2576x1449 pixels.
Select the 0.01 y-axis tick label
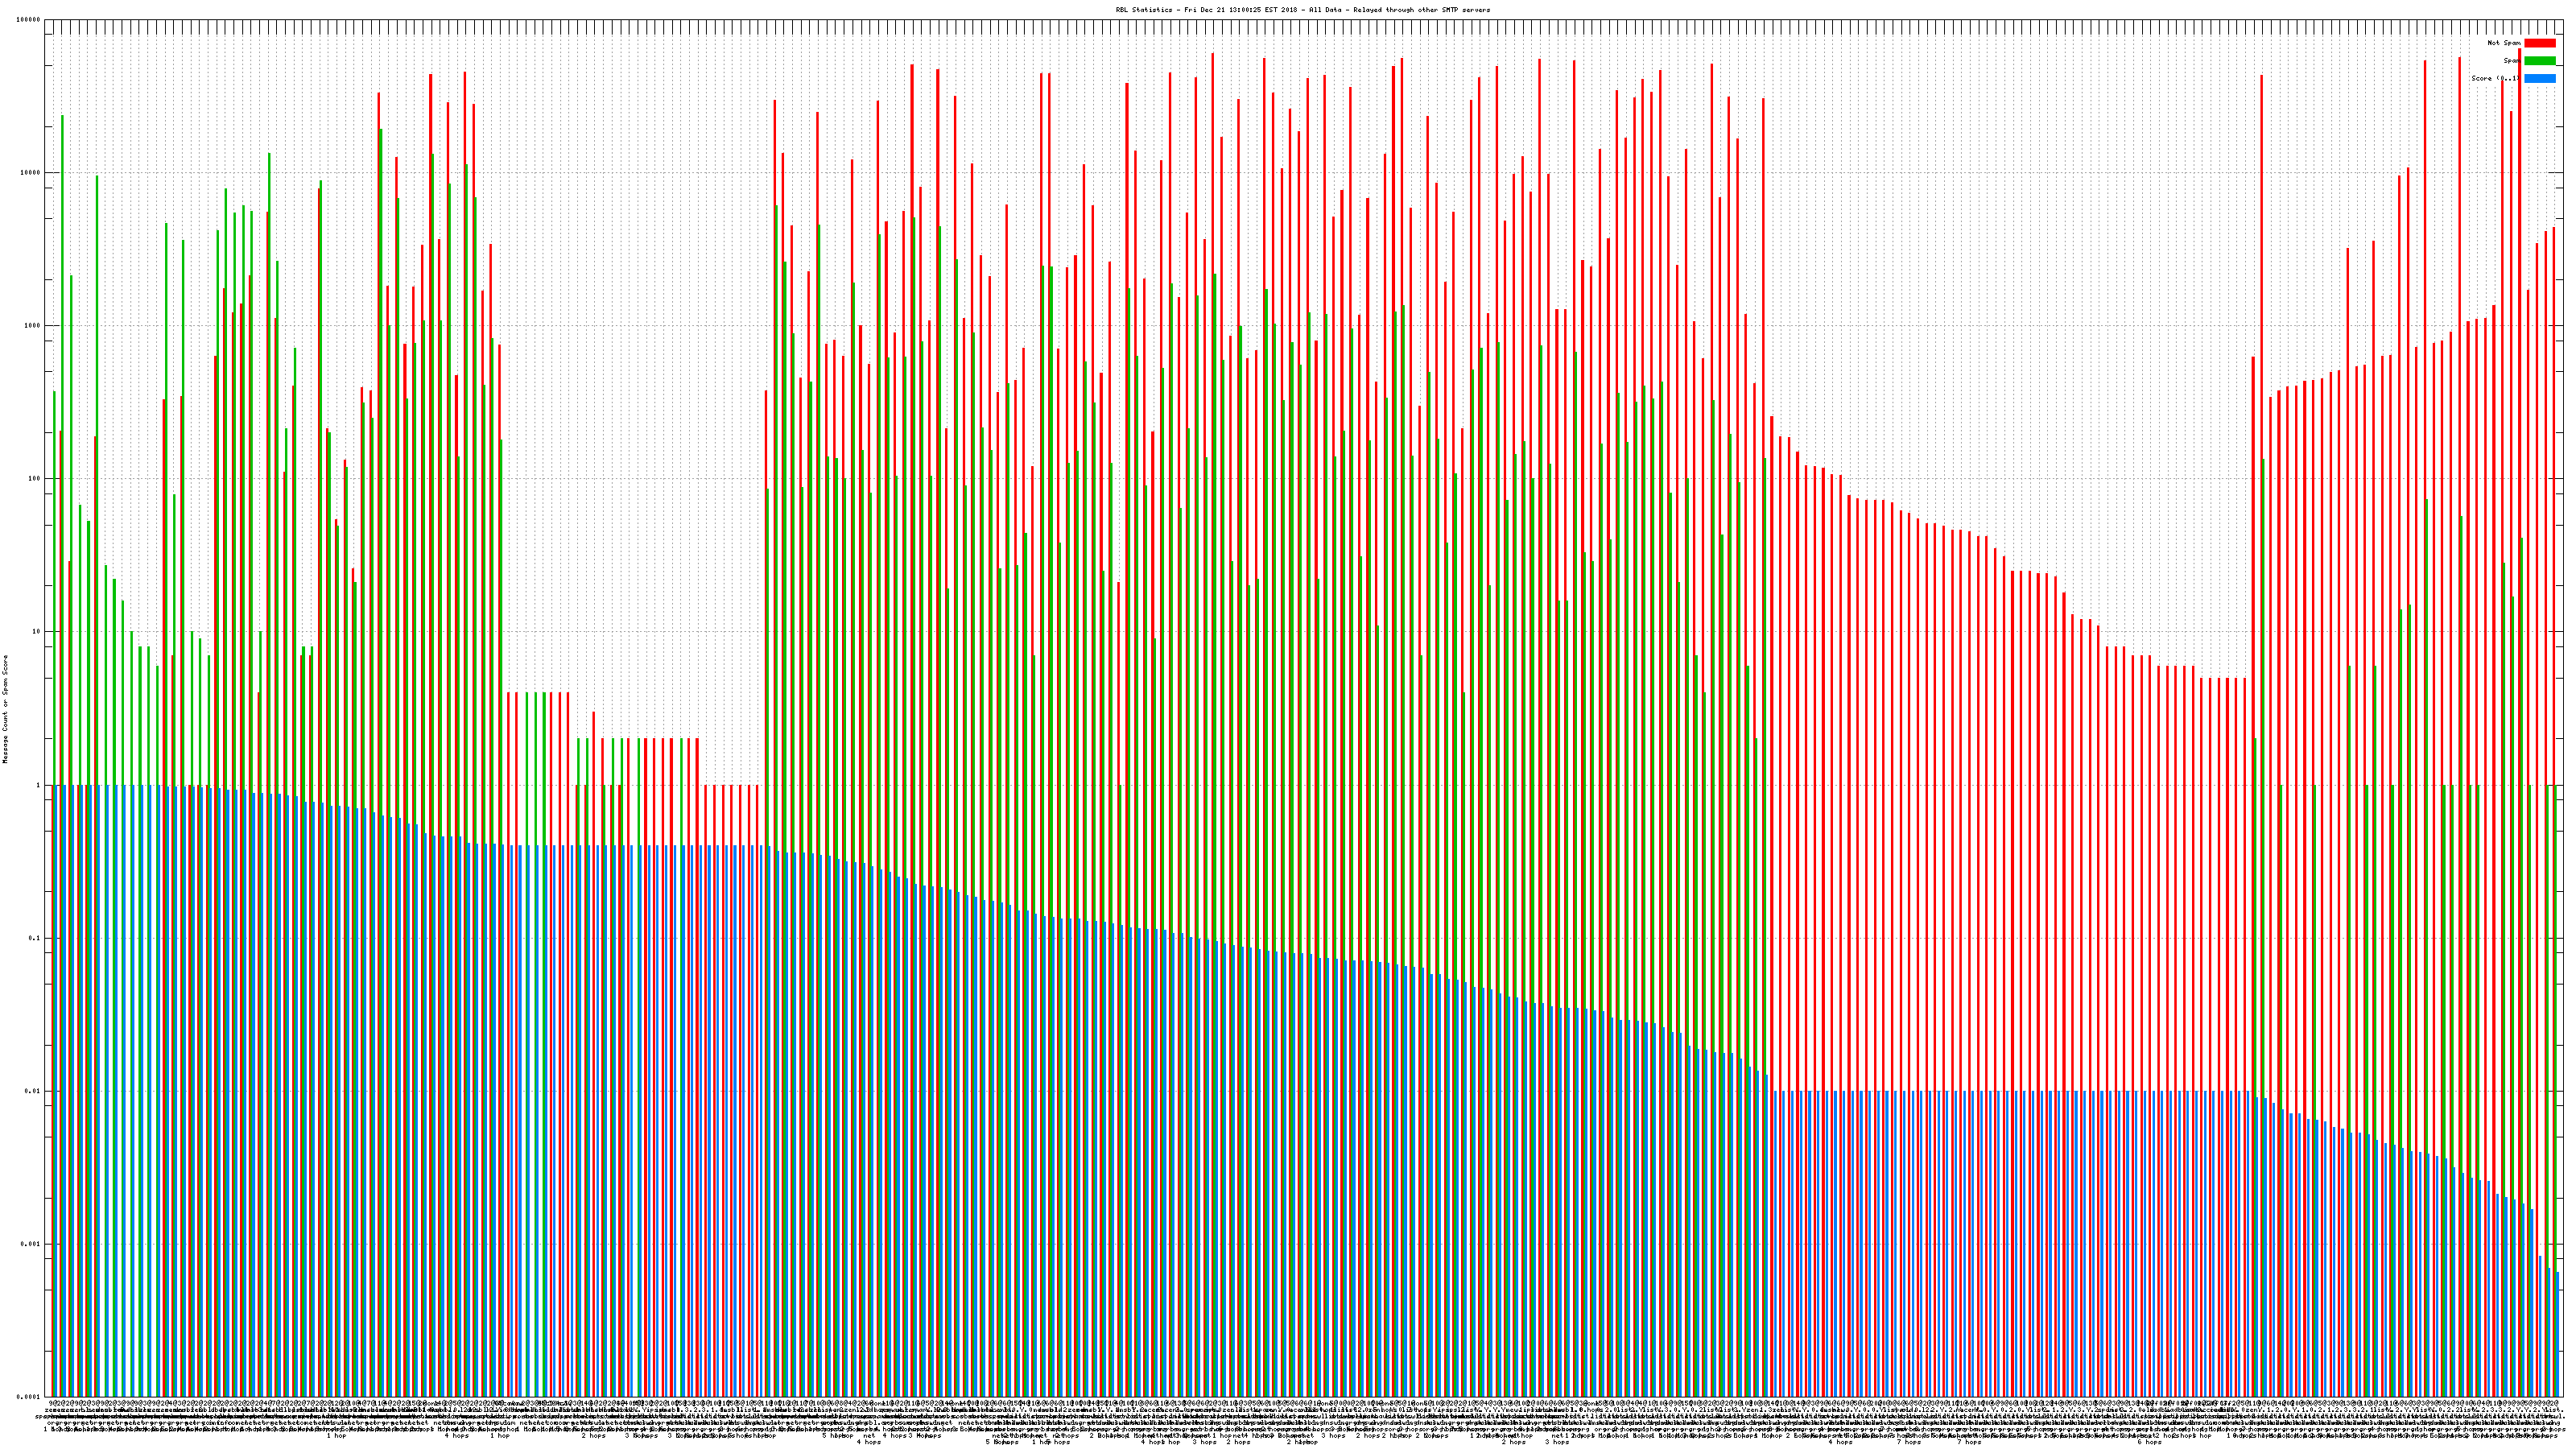[x=33, y=1091]
